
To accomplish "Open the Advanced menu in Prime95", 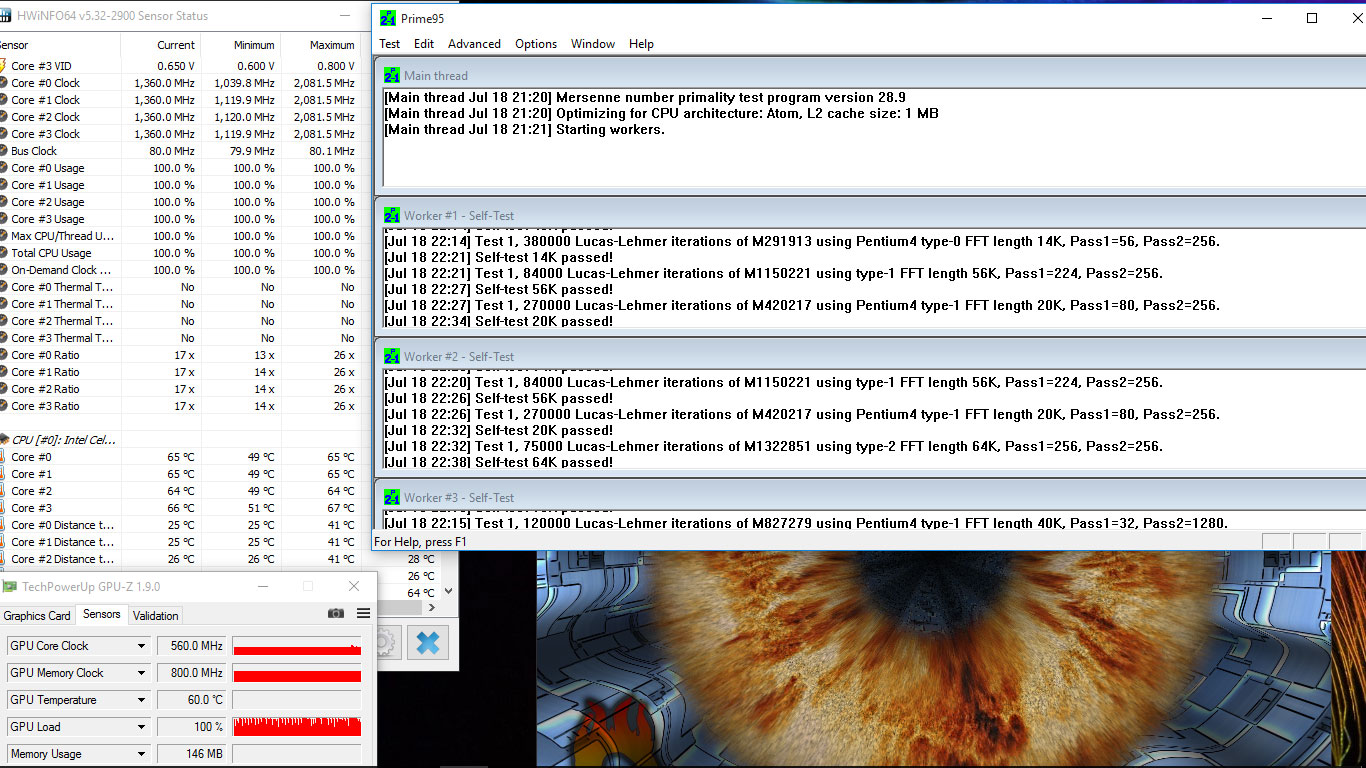I will (474, 44).
